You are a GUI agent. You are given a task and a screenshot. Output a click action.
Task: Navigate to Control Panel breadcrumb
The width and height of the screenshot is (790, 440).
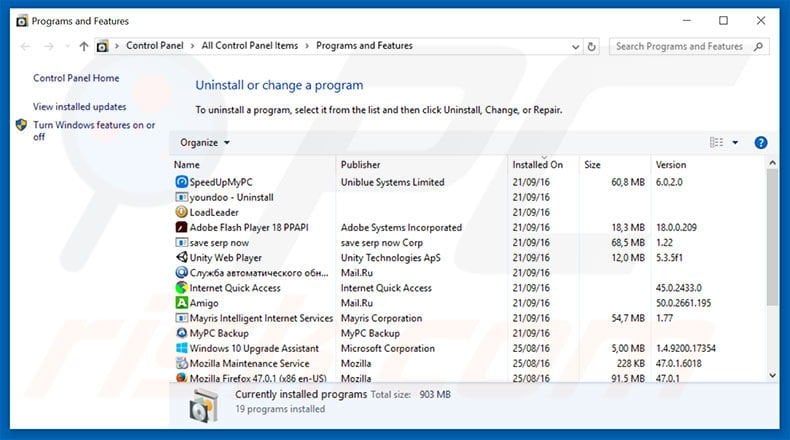[155, 46]
